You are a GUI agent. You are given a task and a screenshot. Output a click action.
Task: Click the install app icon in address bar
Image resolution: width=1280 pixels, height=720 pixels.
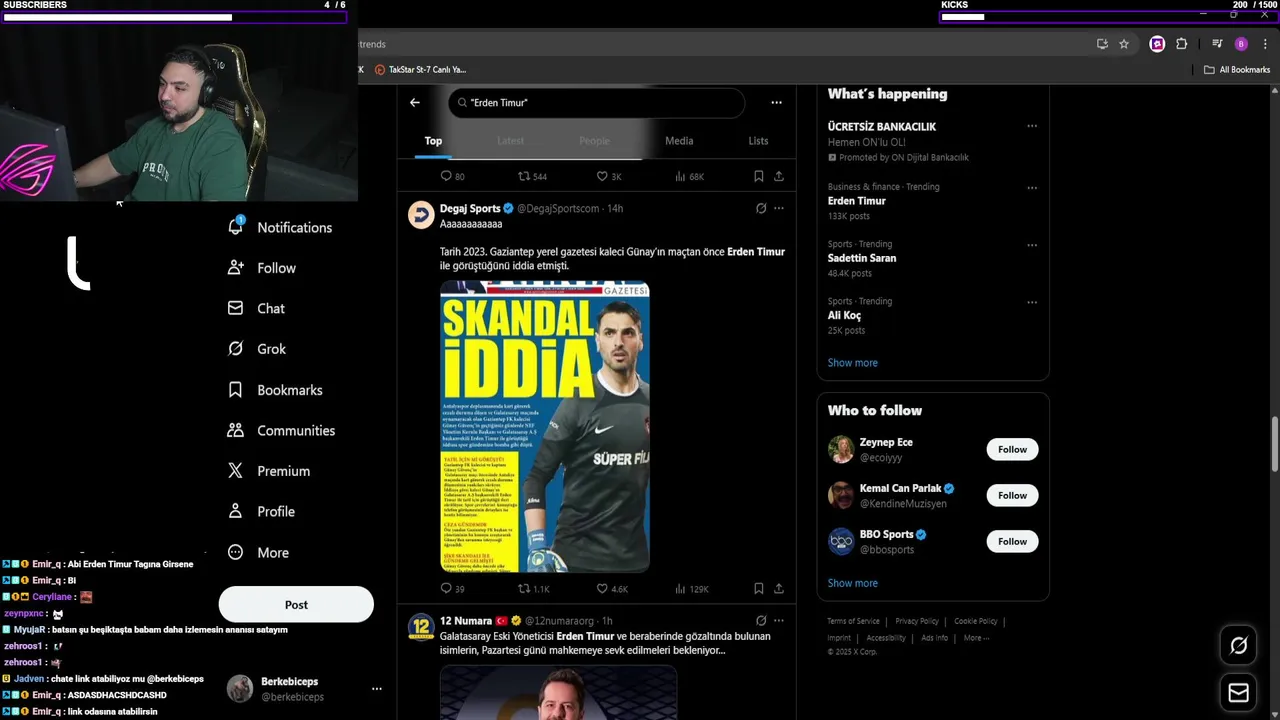(1102, 44)
